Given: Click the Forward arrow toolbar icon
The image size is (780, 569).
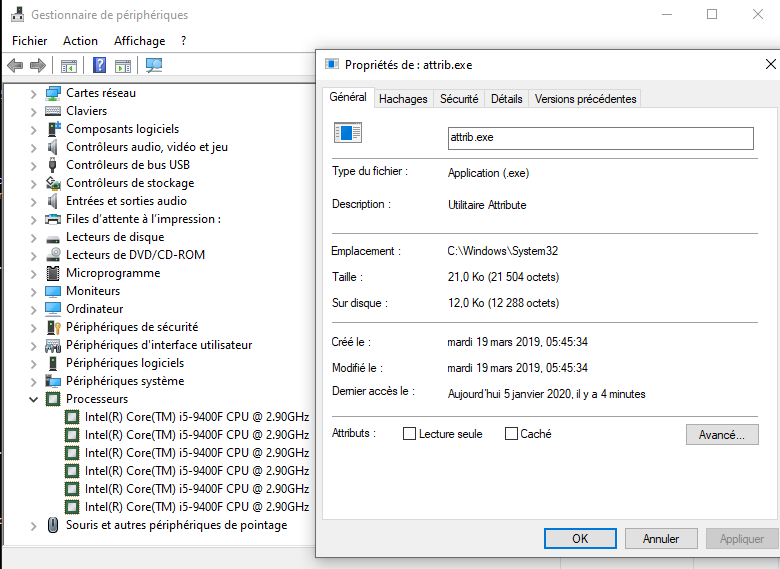Looking at the screenshot, I should [x=38, y=65].
